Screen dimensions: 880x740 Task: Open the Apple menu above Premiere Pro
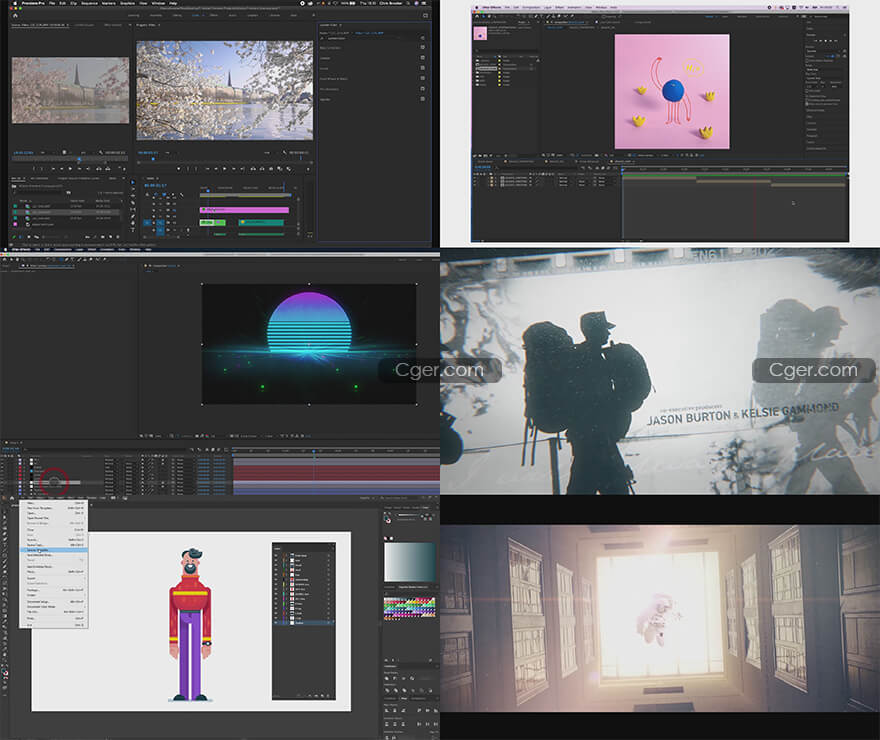[x=14, y=3]
